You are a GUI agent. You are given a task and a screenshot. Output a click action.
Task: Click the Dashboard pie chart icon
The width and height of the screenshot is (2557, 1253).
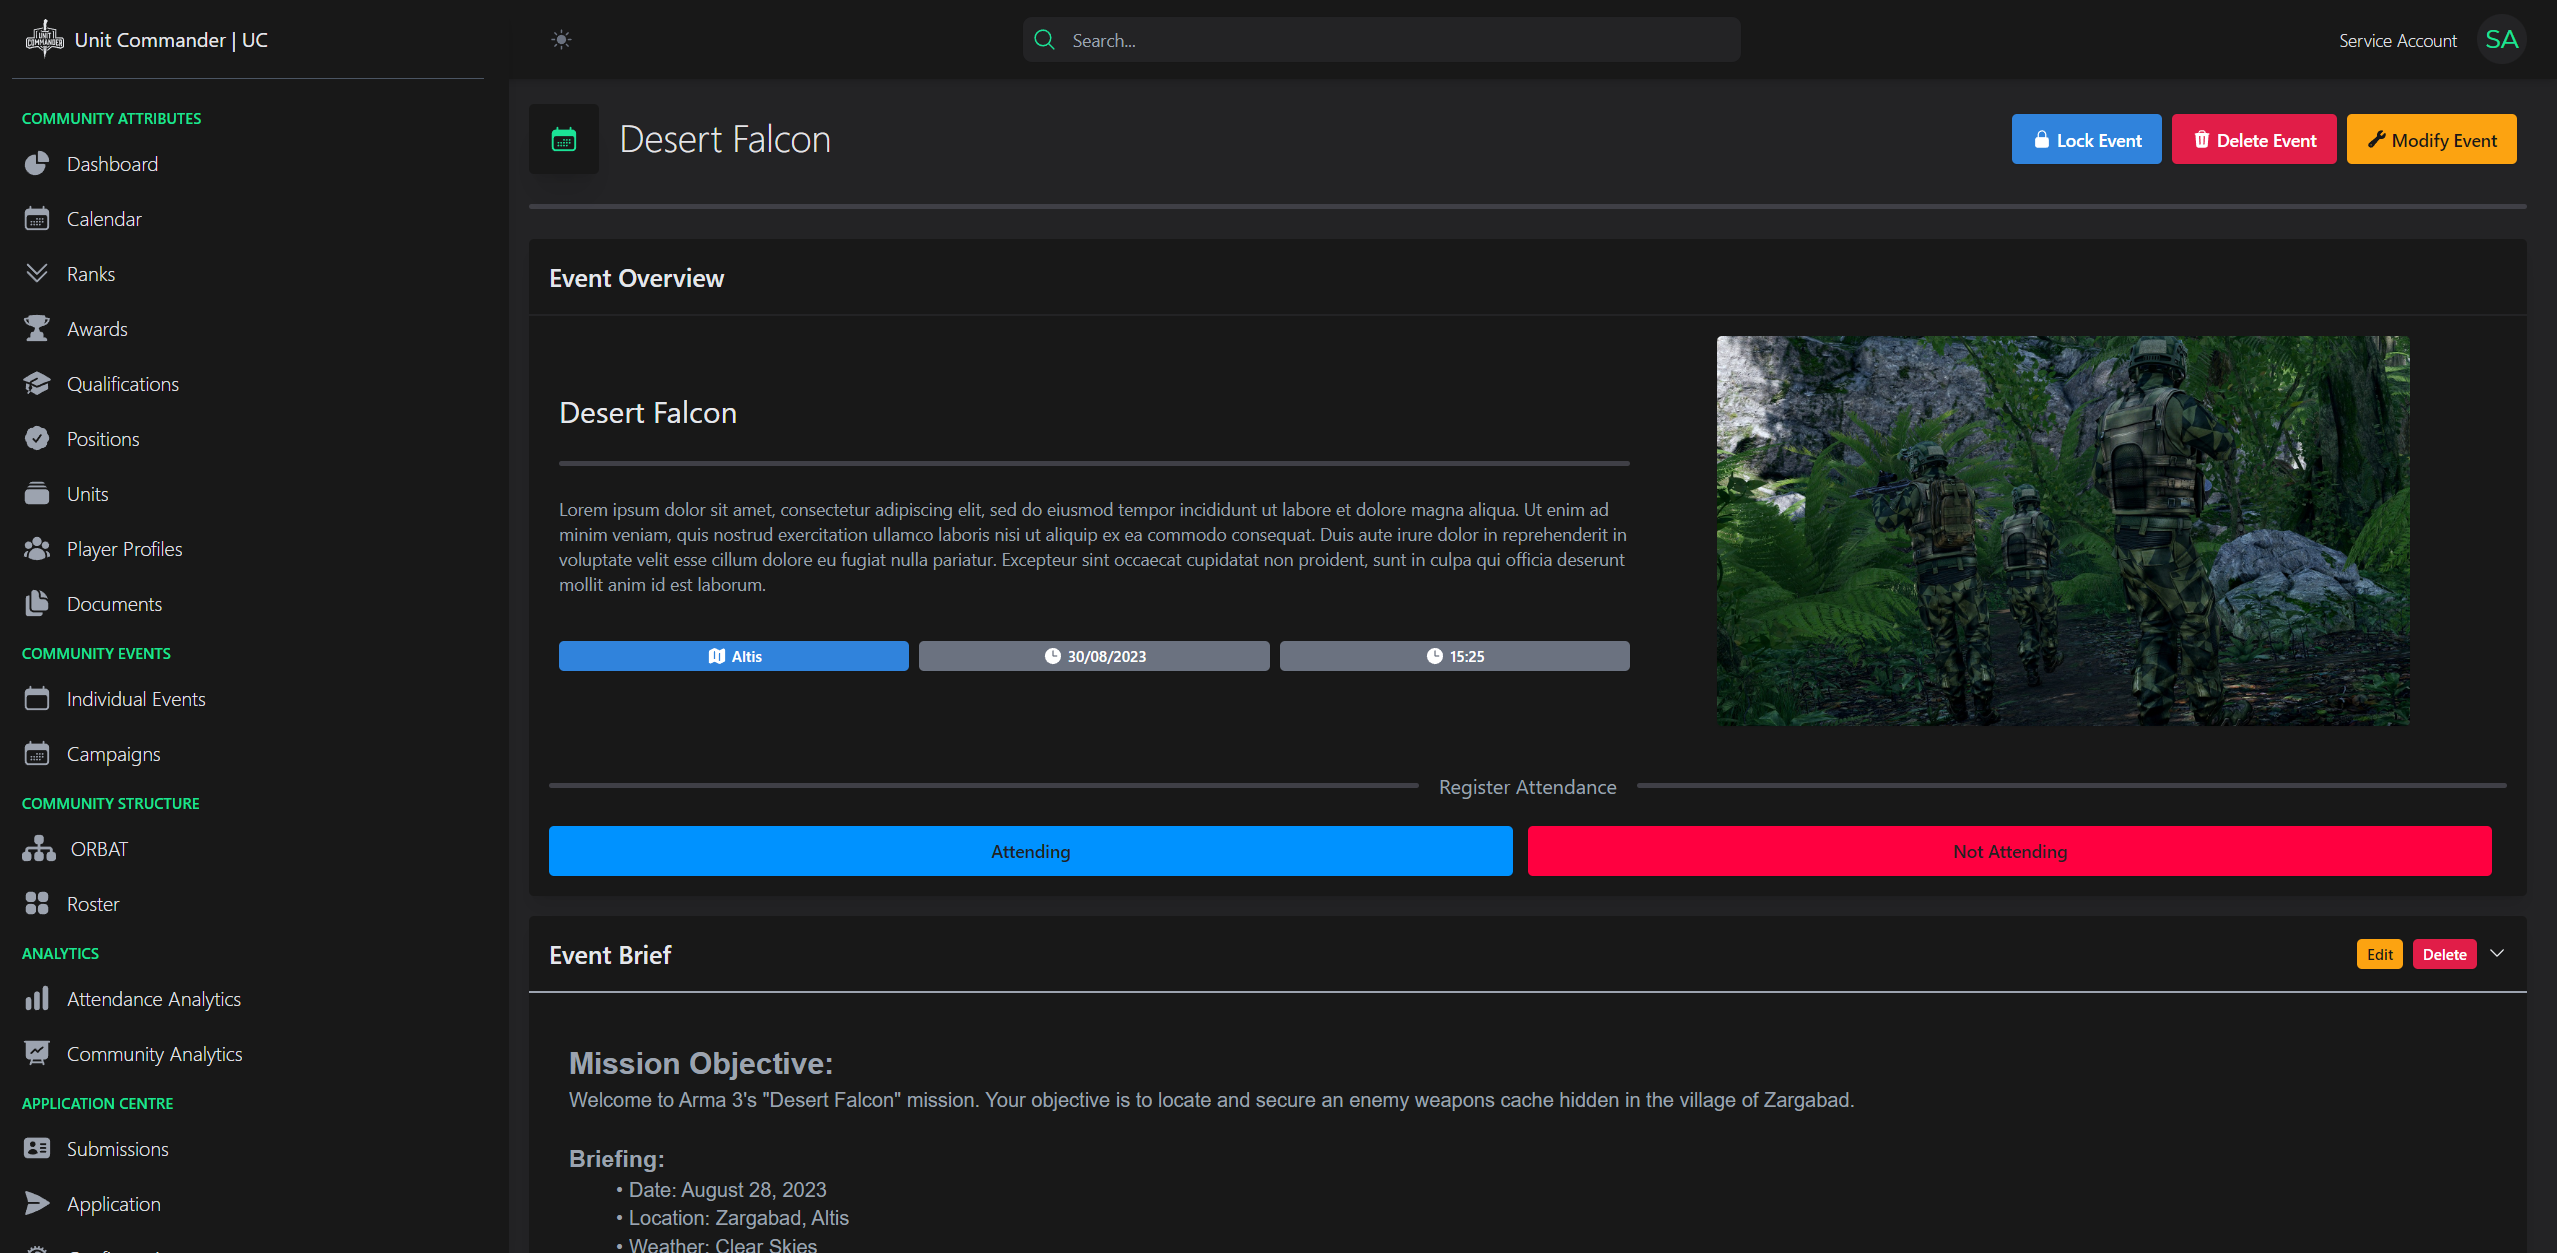pyautogui.click(x=37, y=164)
